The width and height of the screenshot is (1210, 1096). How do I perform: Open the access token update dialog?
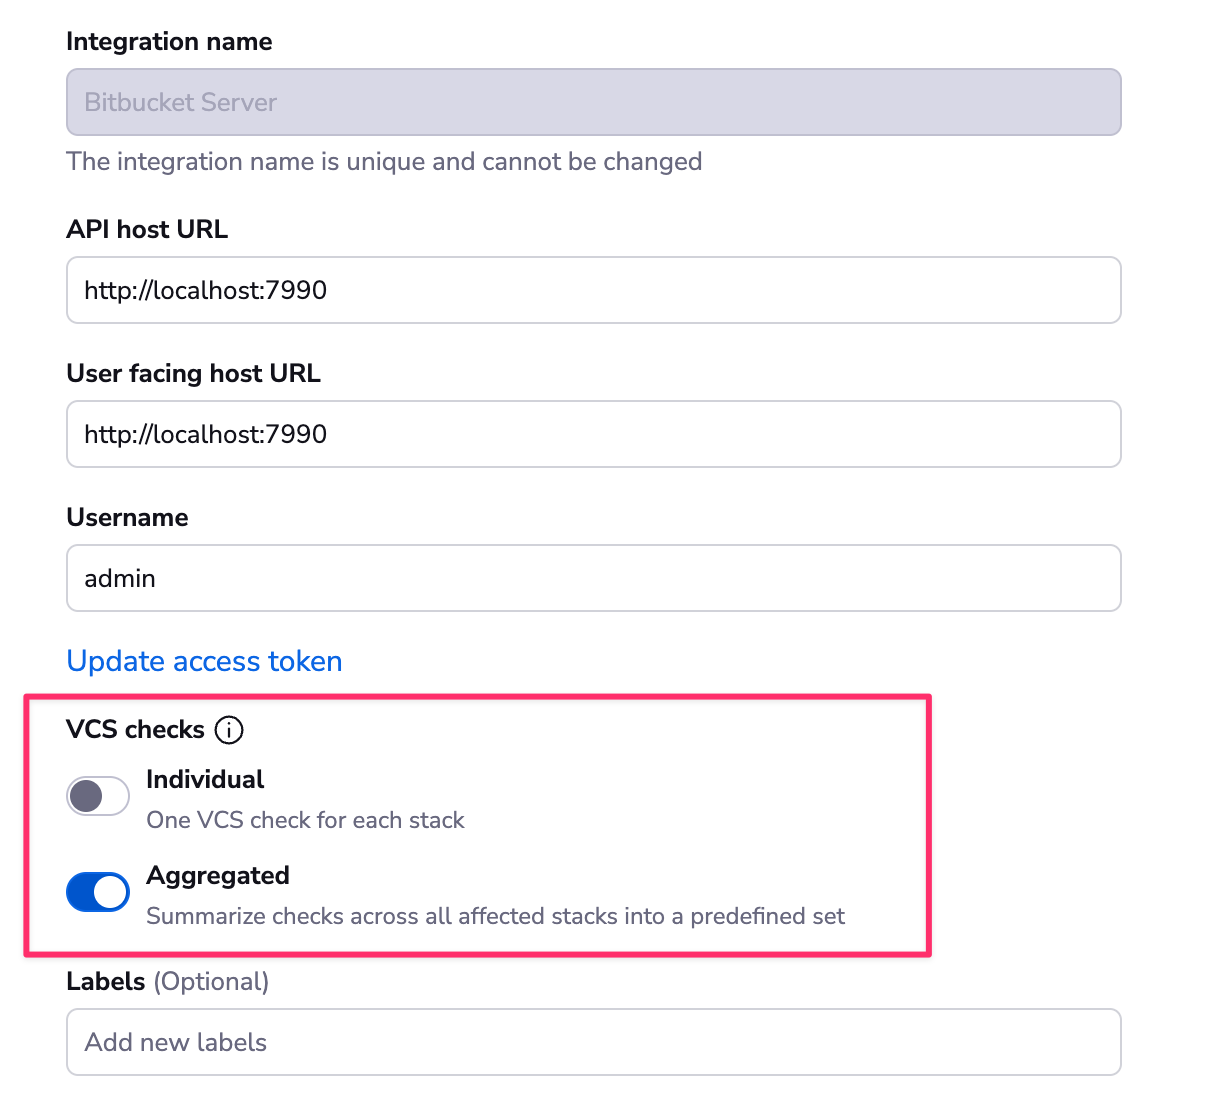tap(203, 661)
